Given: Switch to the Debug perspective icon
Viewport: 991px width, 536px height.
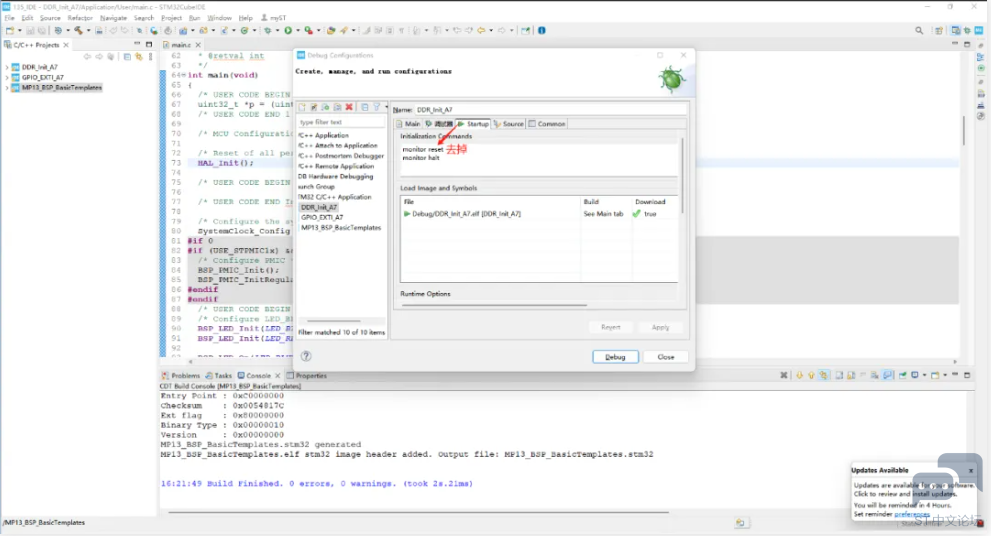Looking at the screenshot, I should pyautogui.click(x=967, y=30).
